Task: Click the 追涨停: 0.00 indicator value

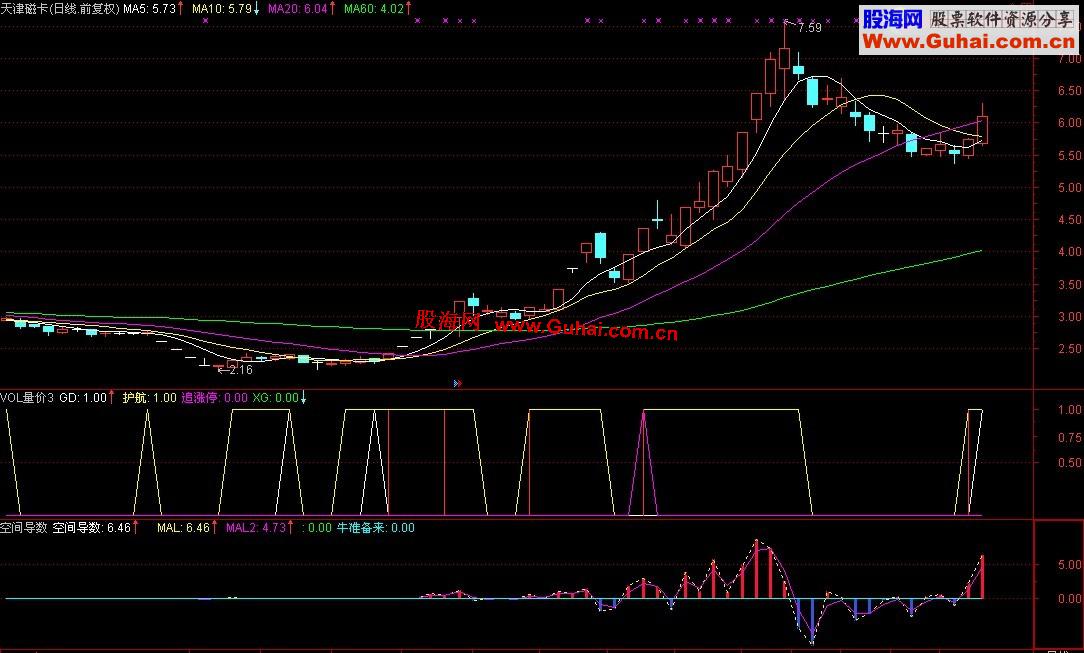Action: pyautogui.click(x=214, y=397)
